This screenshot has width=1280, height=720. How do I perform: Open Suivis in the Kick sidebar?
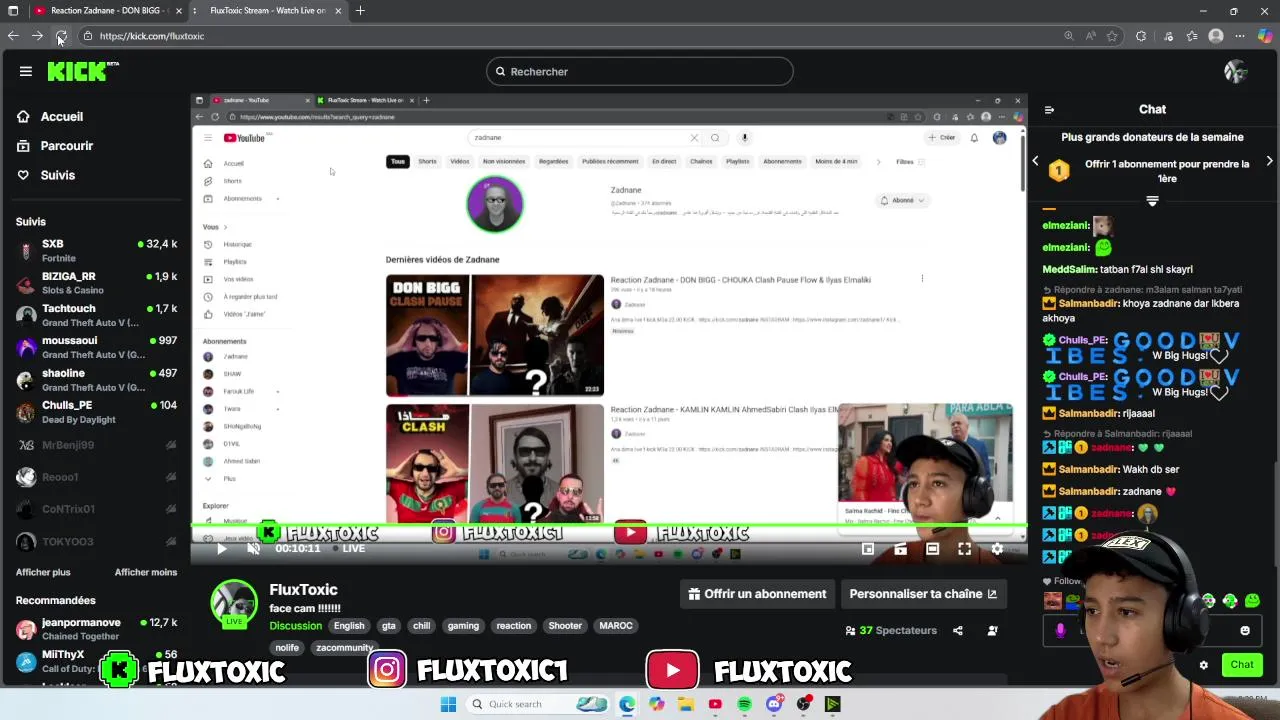[x=46, y=175]
